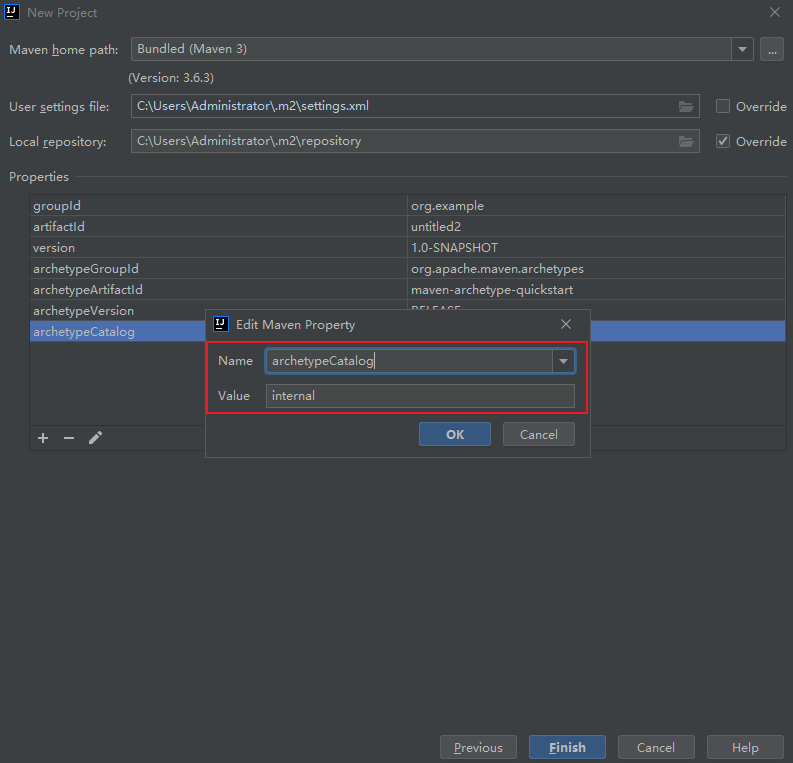The width and height of the screenshot is (793, 763).
Task: Expand the property Name dropdown arrow
Action: (563, 361)
